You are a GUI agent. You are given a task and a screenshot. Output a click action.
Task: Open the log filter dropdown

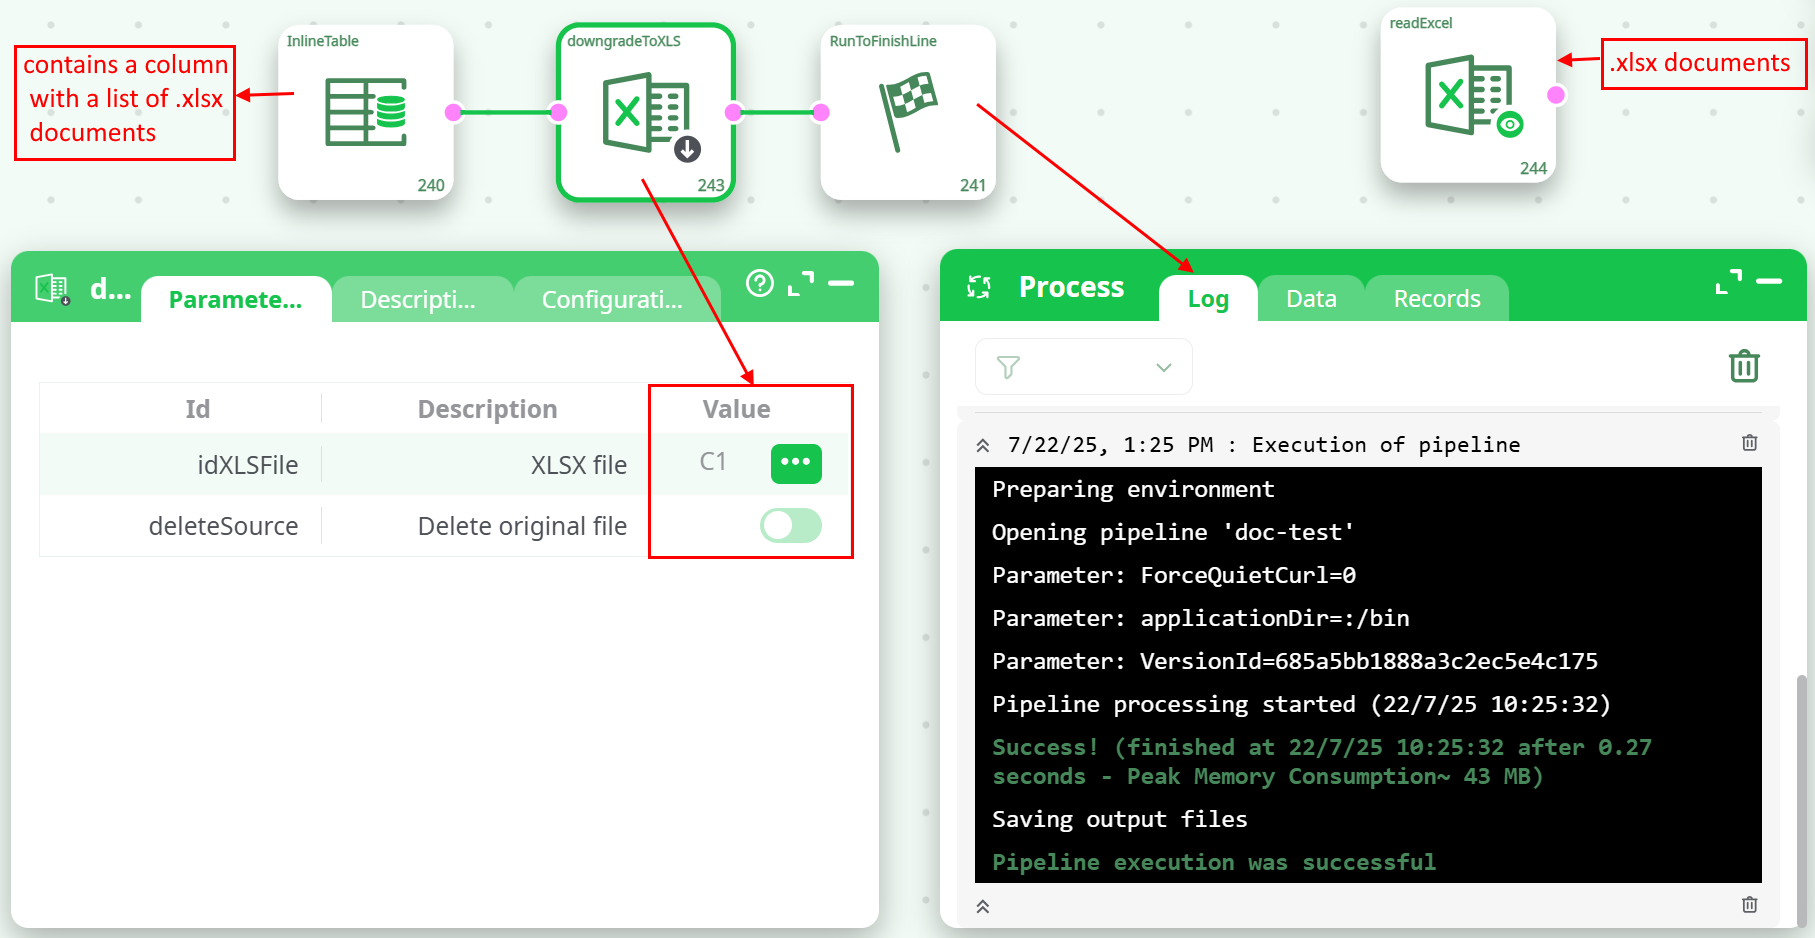1083,367
